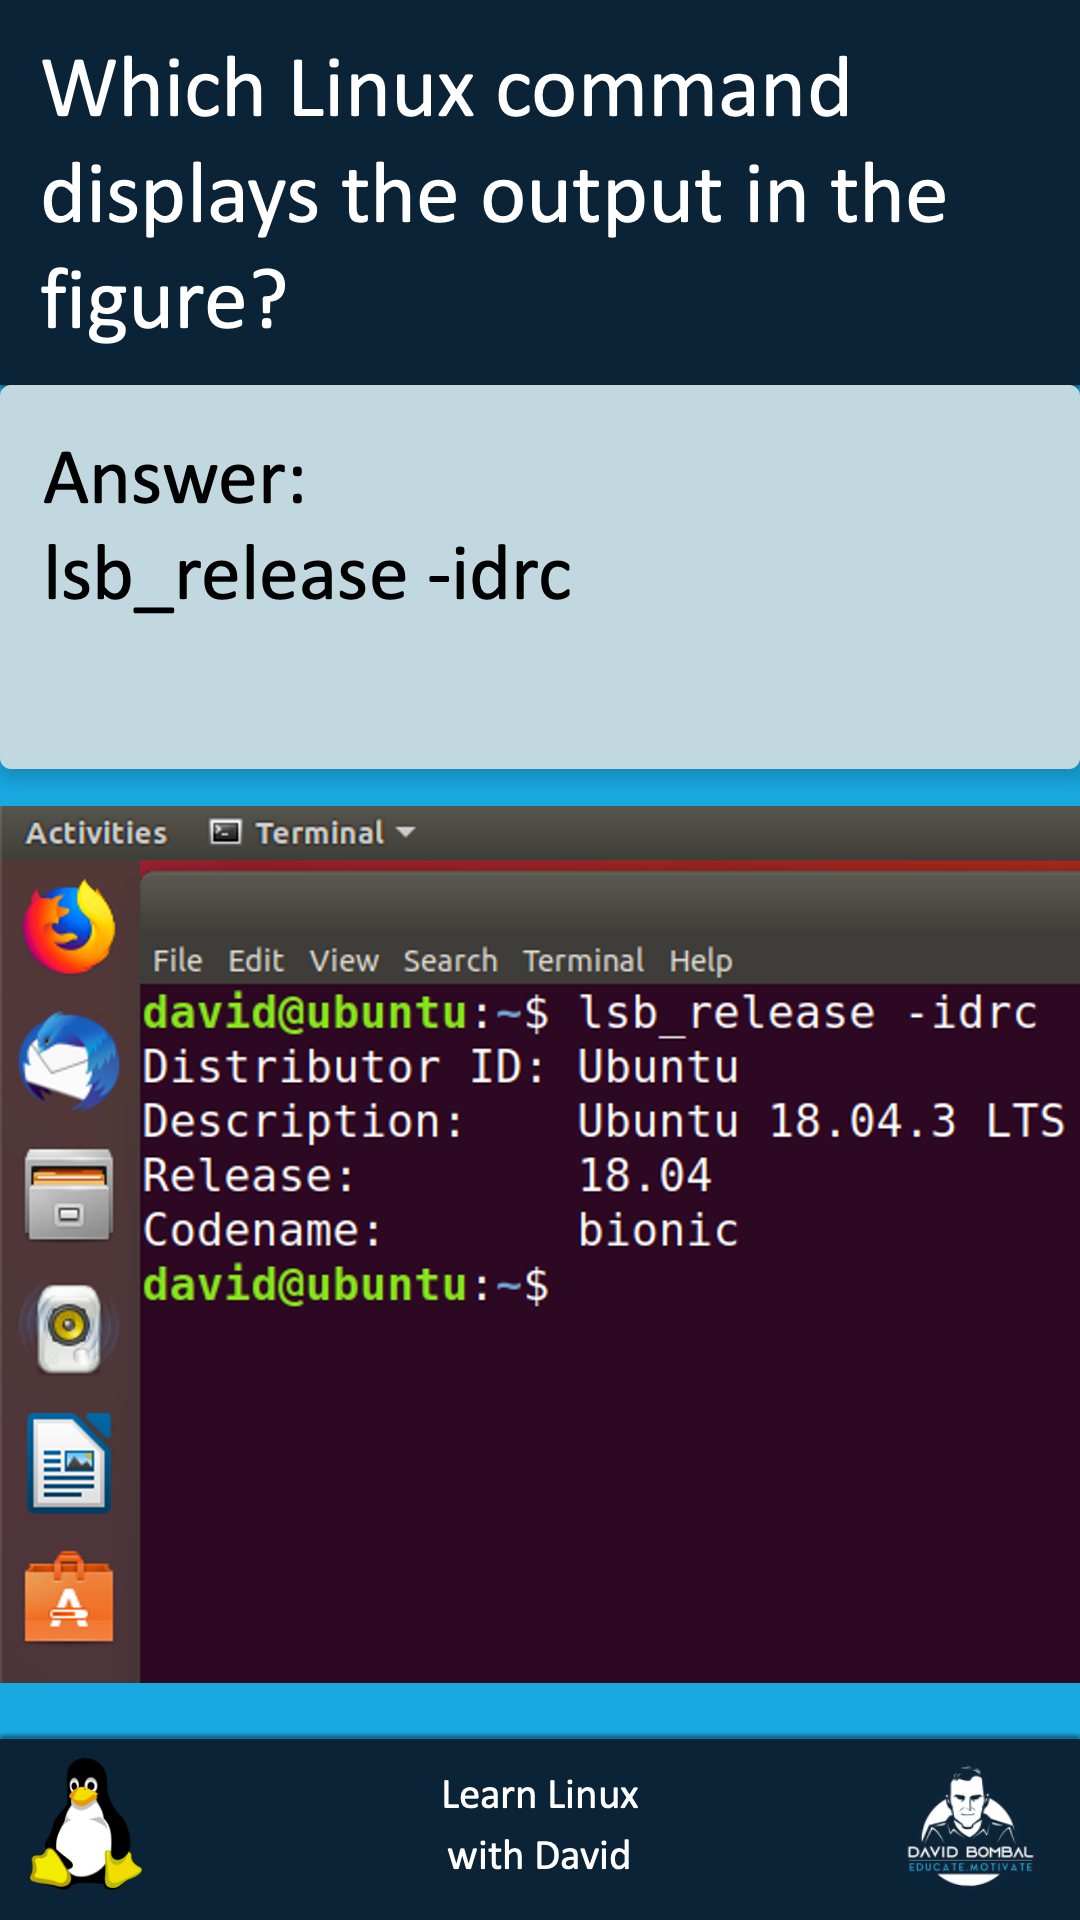Click the Terminal icon in top bar
Image resolution: width=1080 pixels, height=1920 pixels.
pyautogui.click(x=225, y=832)
